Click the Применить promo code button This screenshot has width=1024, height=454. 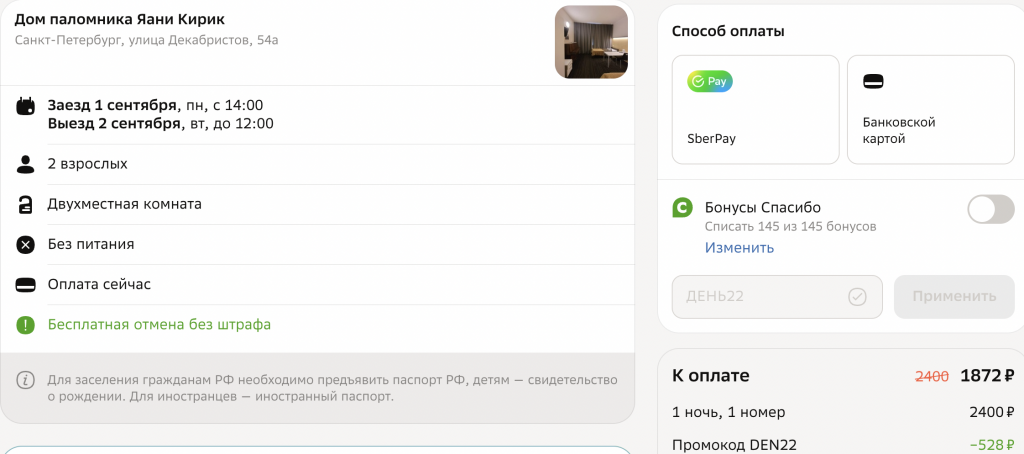[x=954, y=297]
